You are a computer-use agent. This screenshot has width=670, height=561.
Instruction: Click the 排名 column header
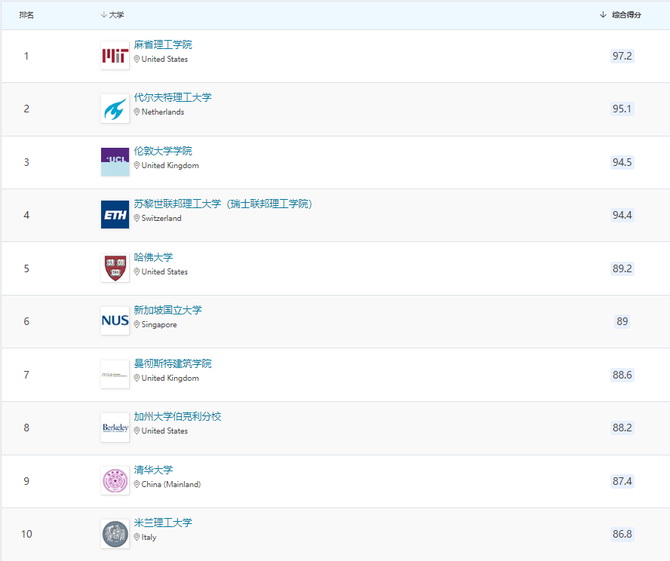[x=26, y=15]
